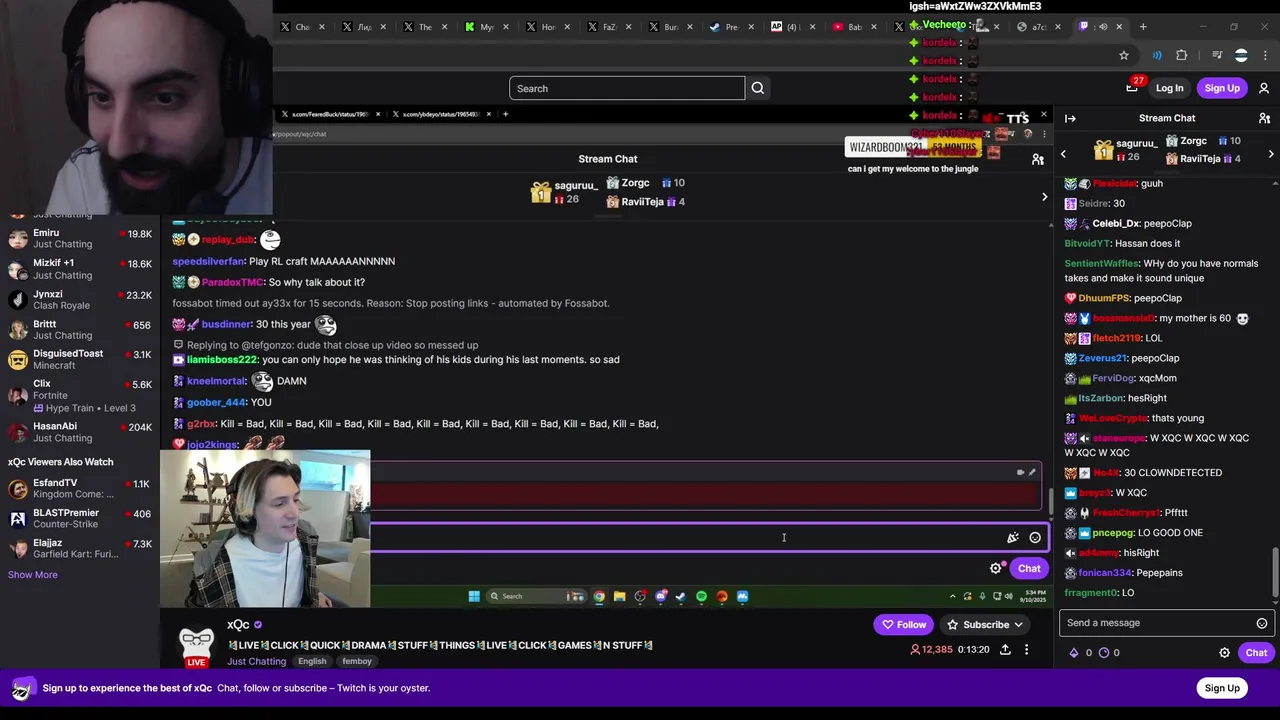The height and width of the screenshot is (720, 1280).
Task: Open a new browser tab
Action: (x=1143, y=27)
